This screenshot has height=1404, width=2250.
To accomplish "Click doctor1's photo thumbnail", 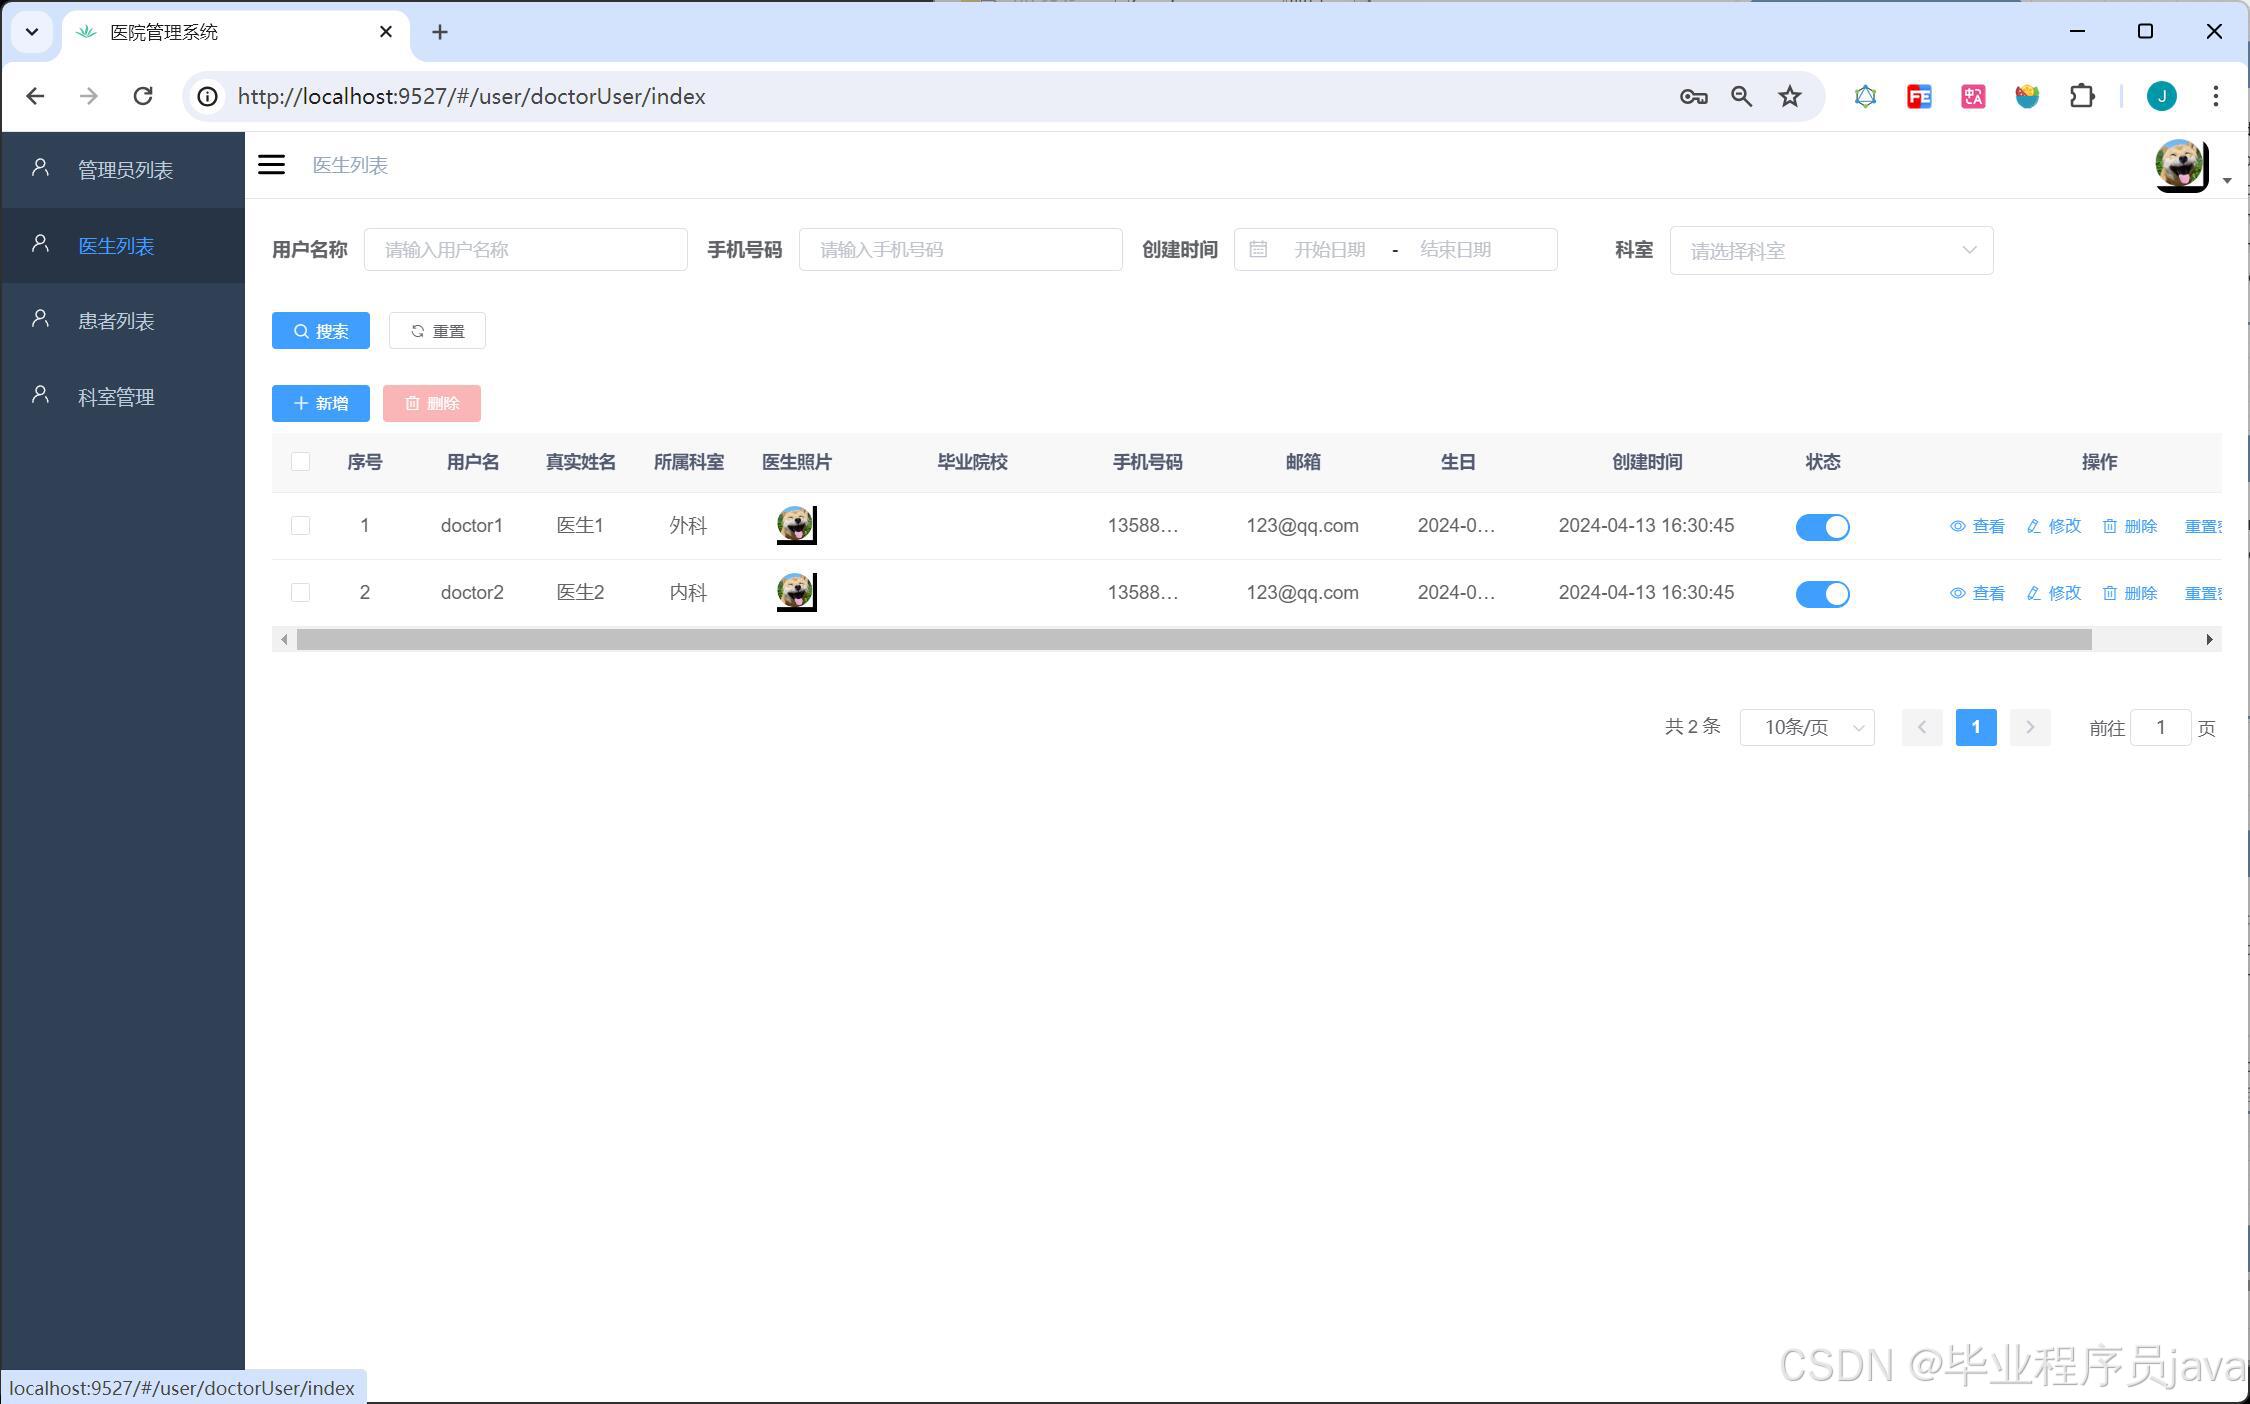I will coord(796,525).
